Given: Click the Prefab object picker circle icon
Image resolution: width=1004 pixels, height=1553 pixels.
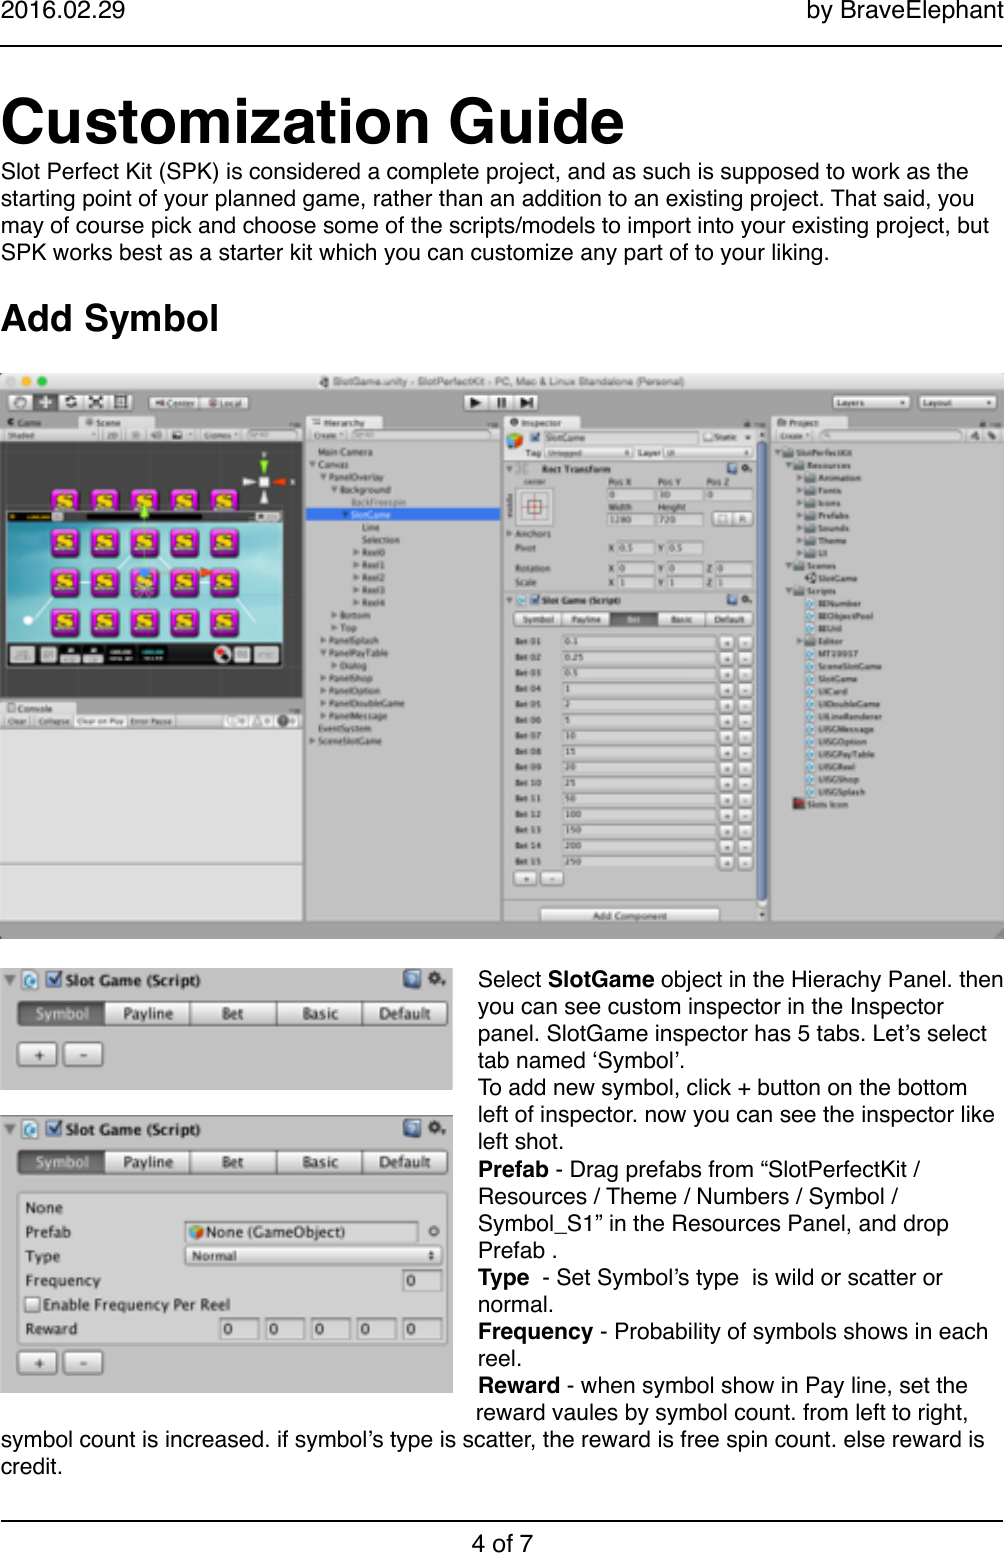Looking at the screenshot, I should point(434,1232).
